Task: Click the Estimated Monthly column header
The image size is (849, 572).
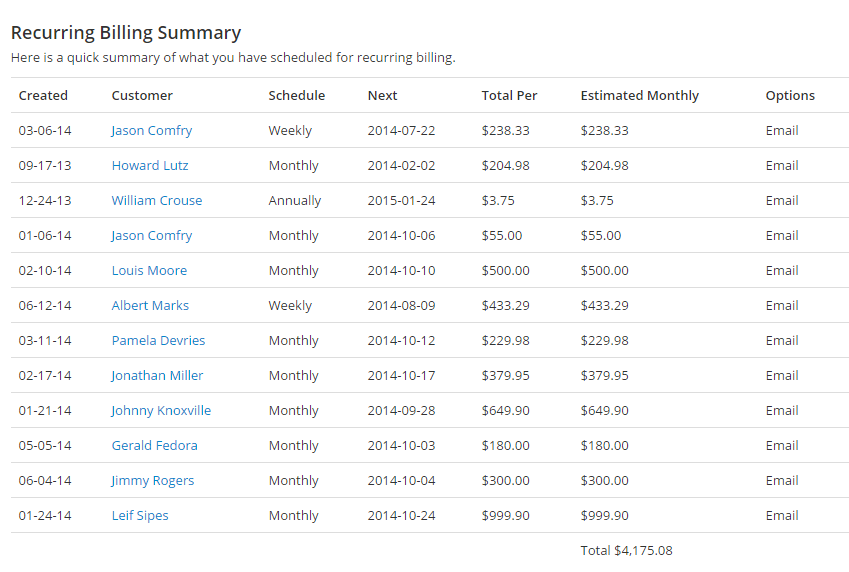Action: tap(639, 95)
